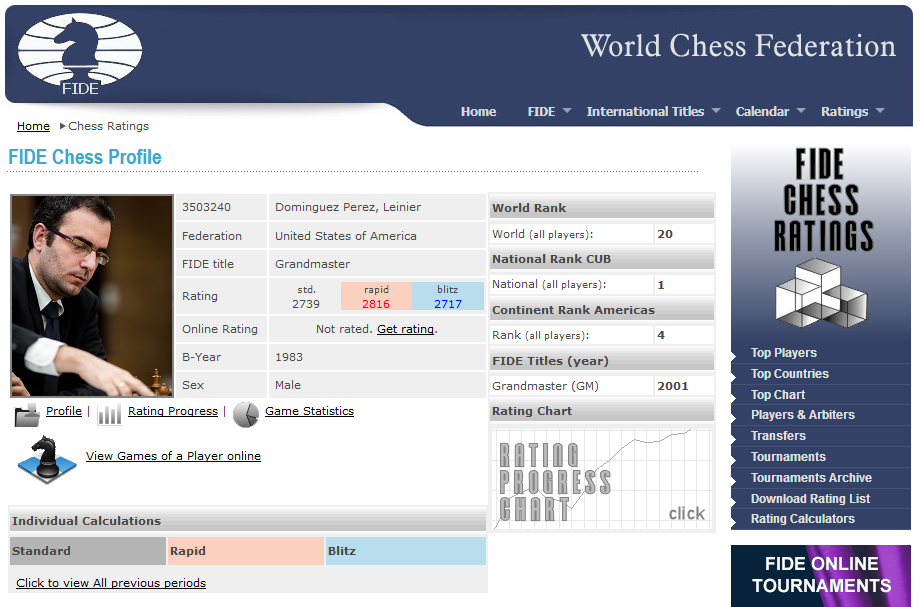Select the rapid rating 2816 cell
This screenshot has width=922, height=607.
pyautogui.click(x=376, y=296)
